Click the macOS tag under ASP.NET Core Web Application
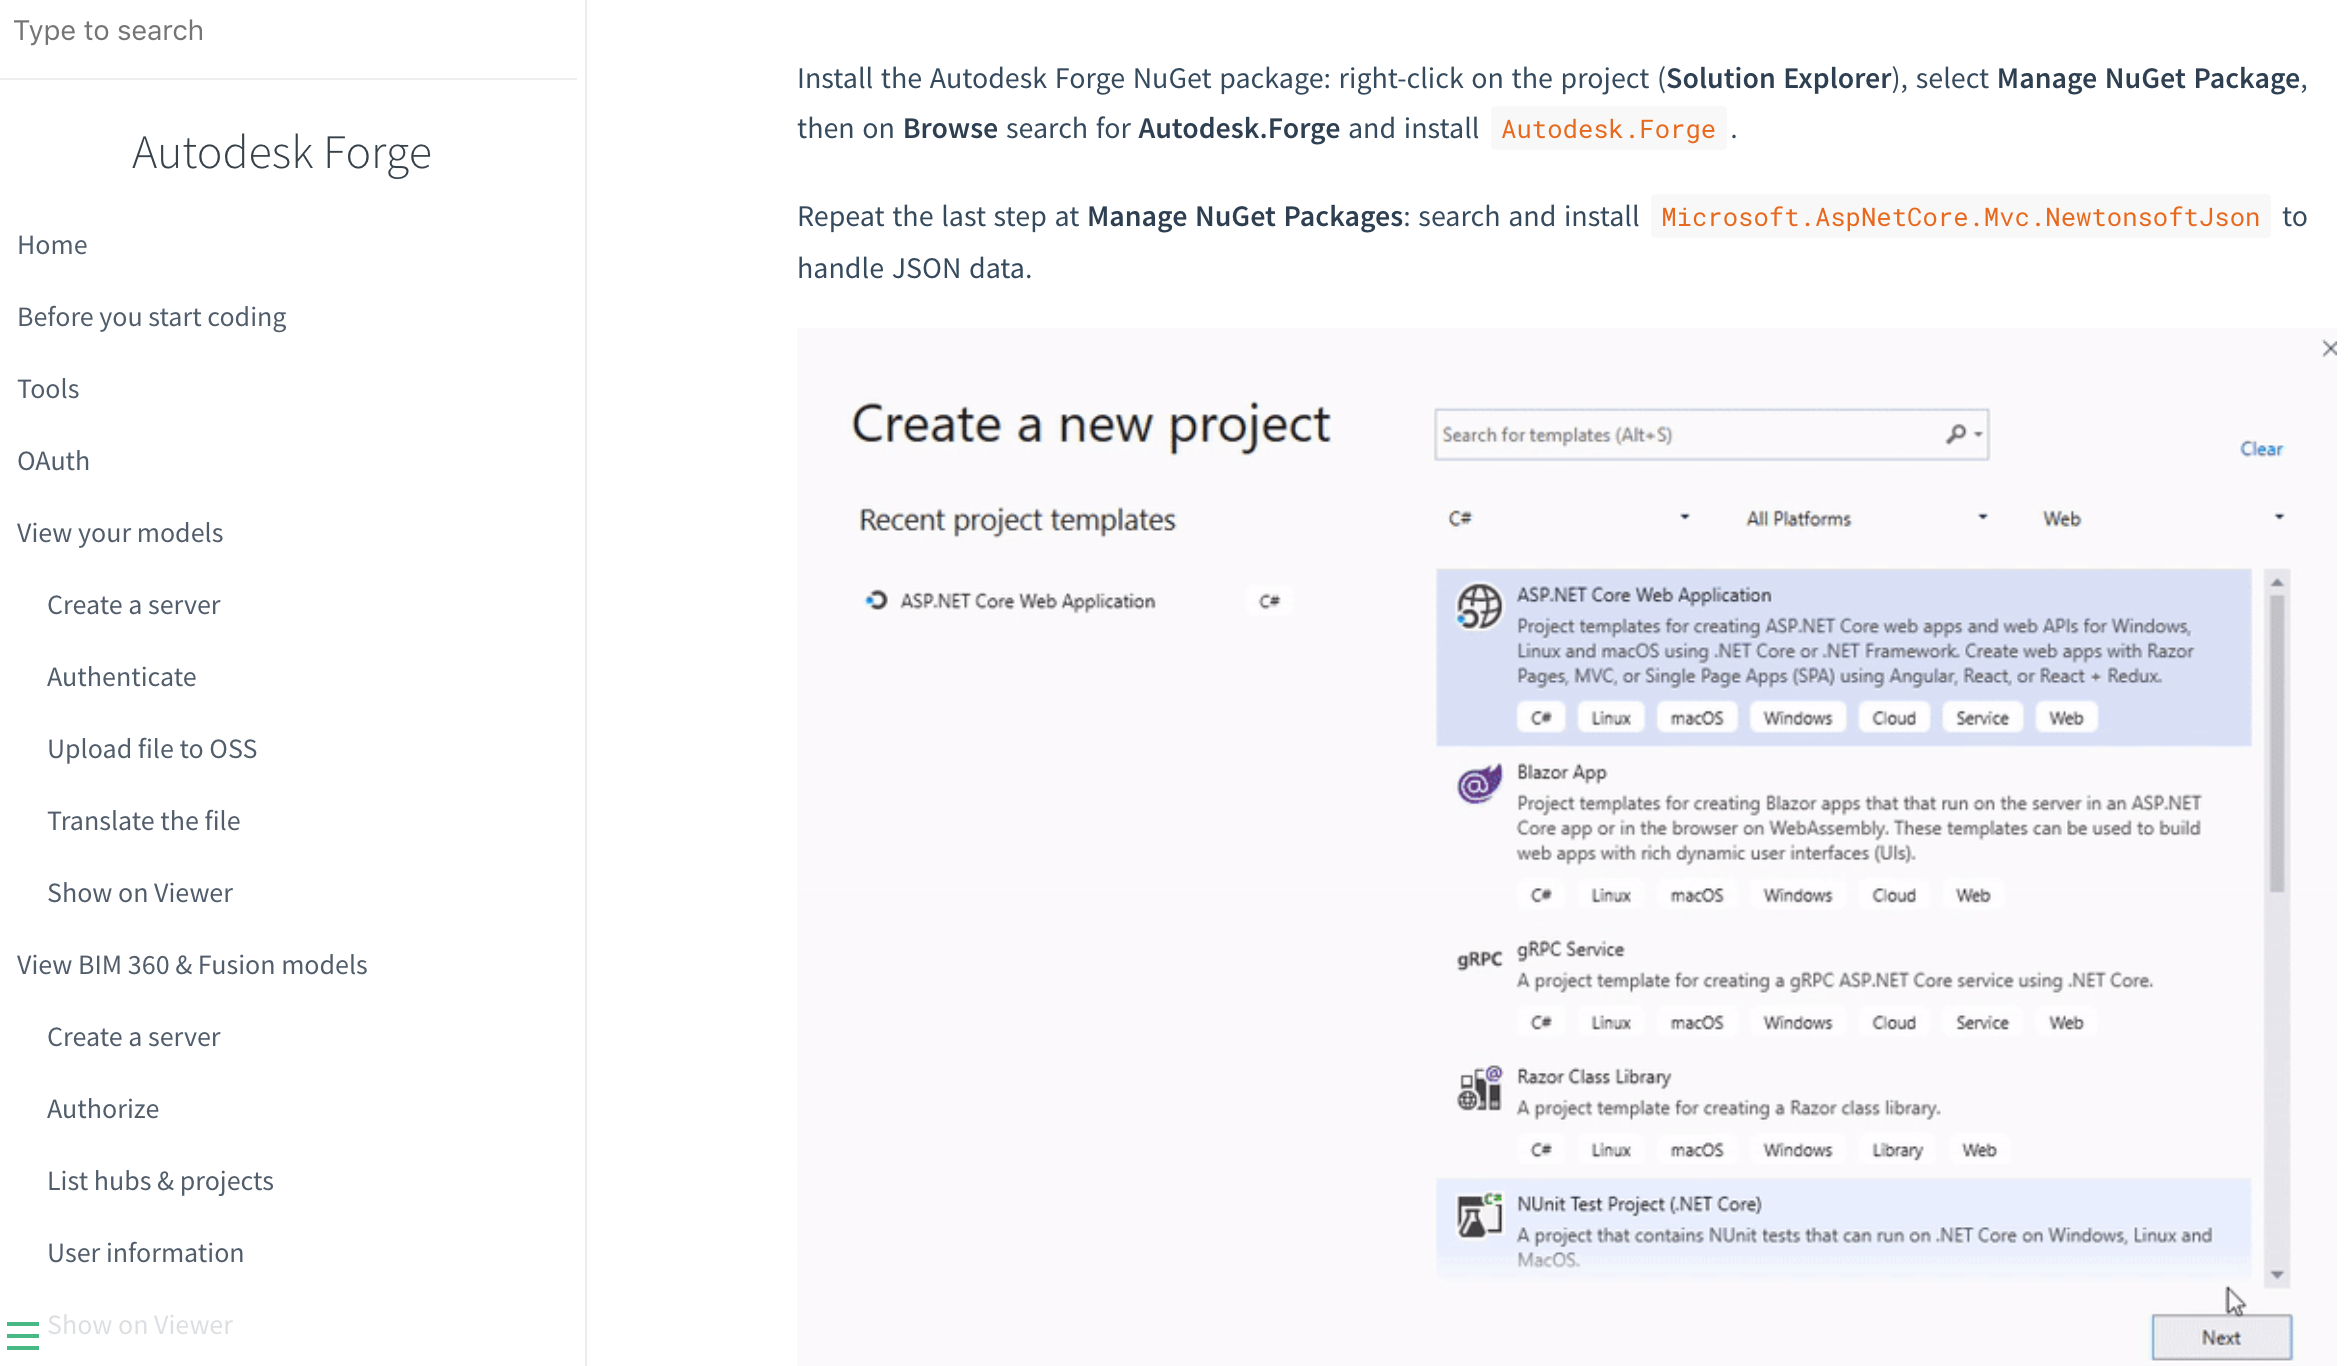This screenshot has height=1366, width=2348. pos(1696,718)
